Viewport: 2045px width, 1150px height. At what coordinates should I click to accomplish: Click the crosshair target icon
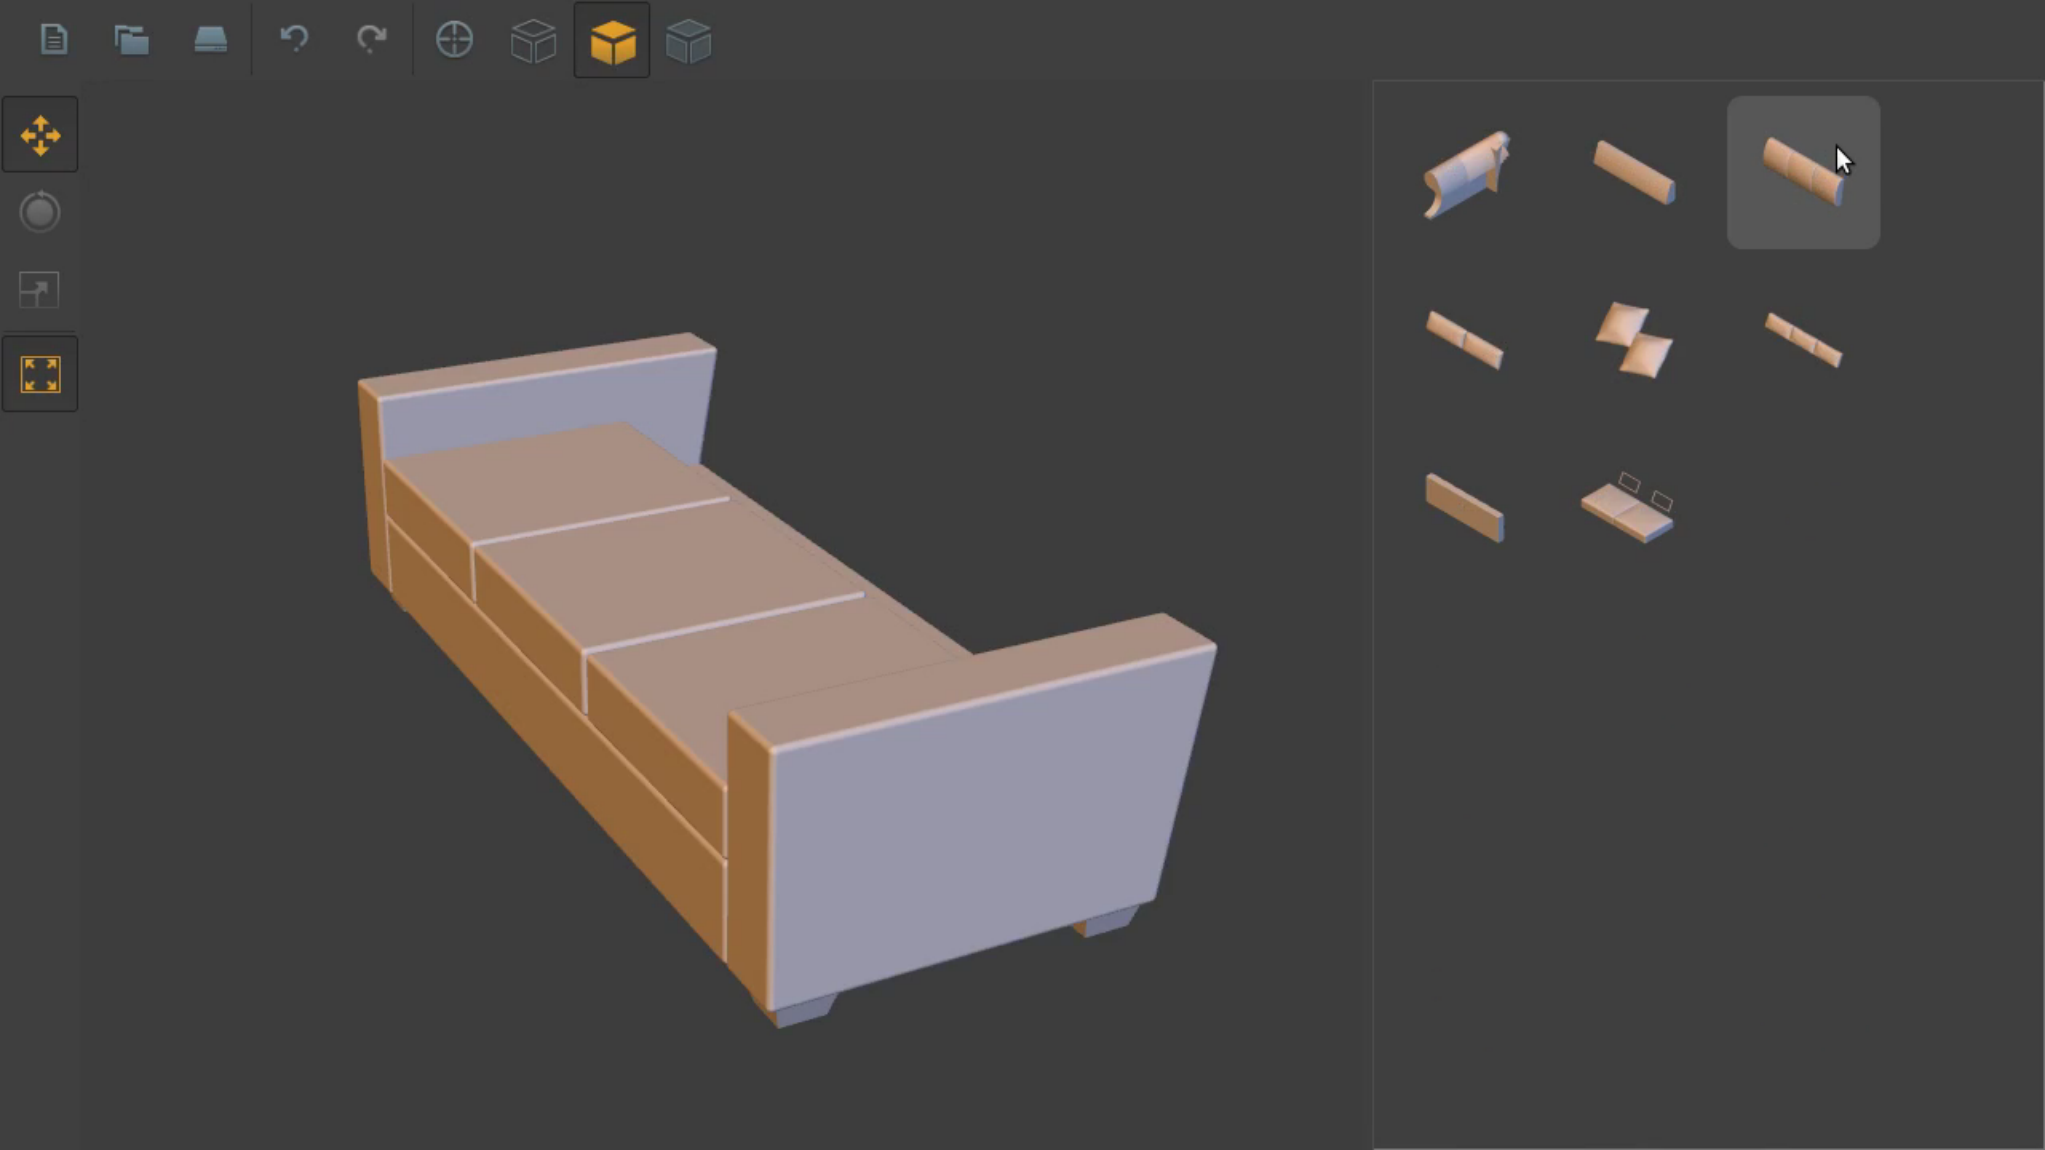click(454, 39)
